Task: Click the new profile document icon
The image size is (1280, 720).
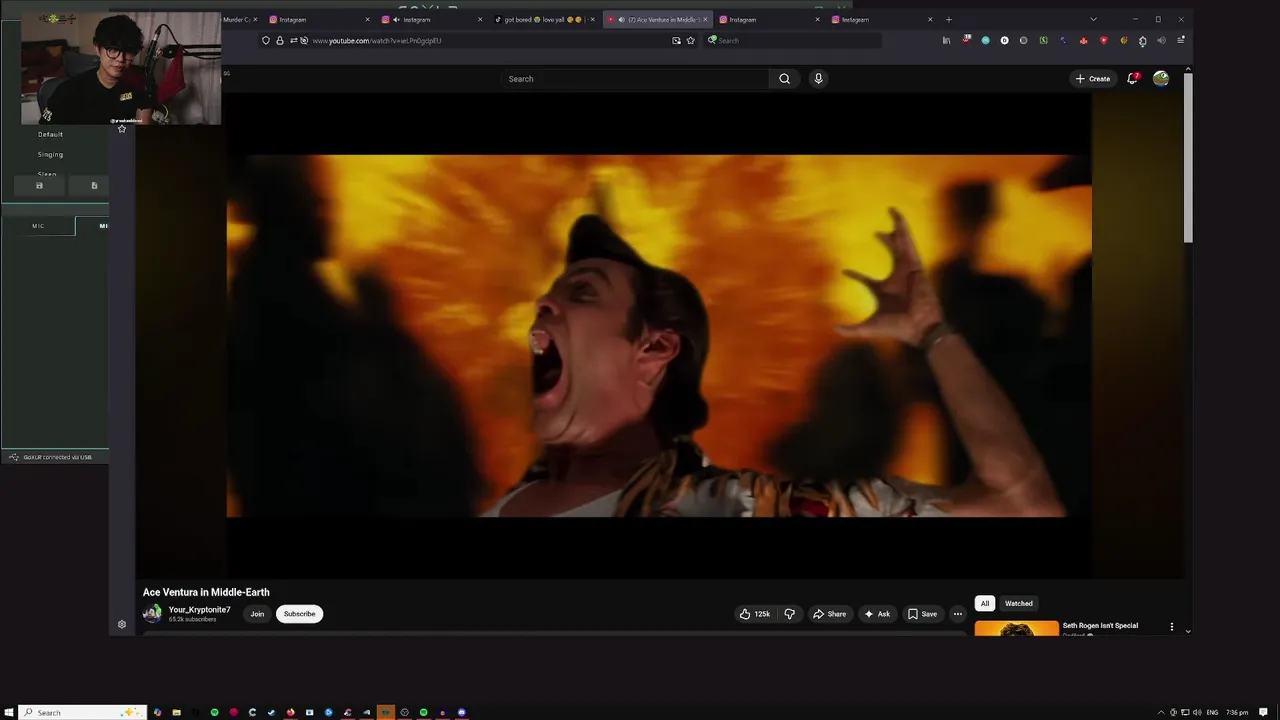Action: pos(94,185)
